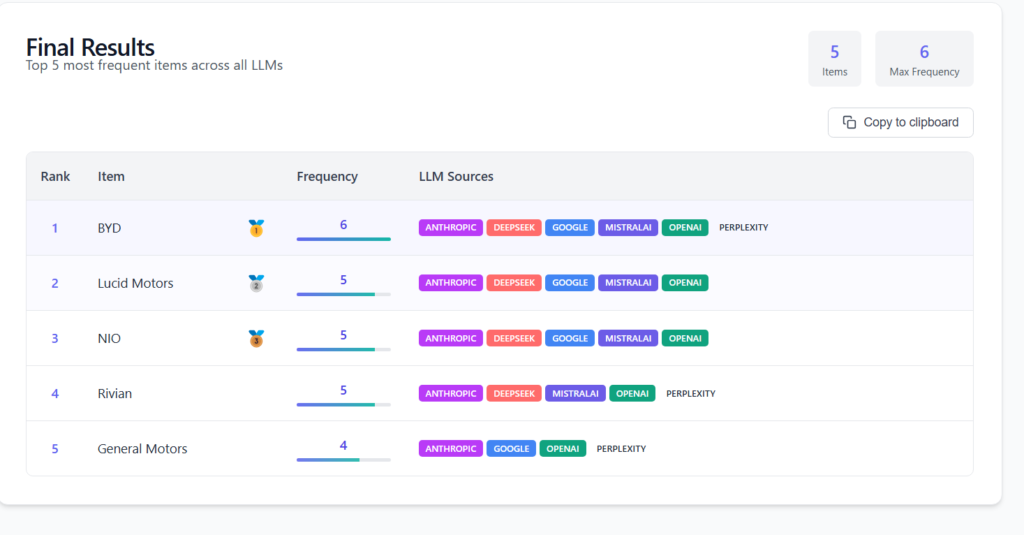
Task: Click the ANTHROPIC tag in Rivian row
Action: (x=451, y=393)
